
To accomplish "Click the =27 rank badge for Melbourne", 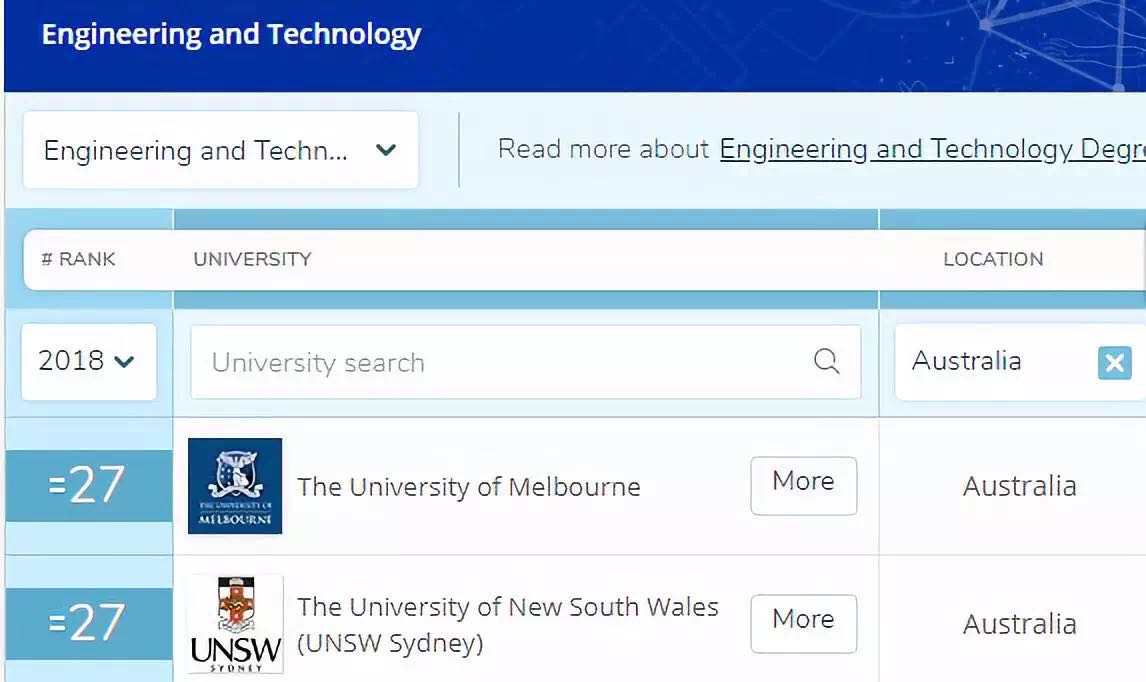I will tap(88, 486).
